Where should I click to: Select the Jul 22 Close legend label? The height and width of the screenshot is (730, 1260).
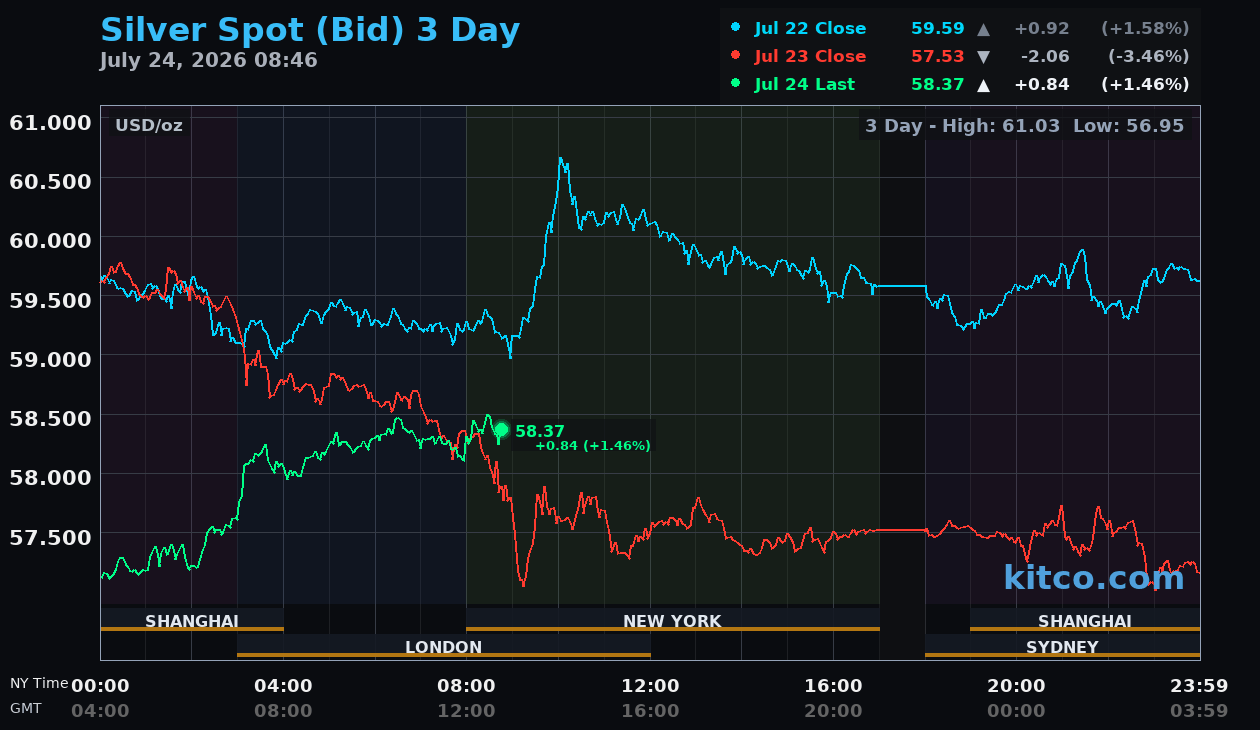pyautogui.click(x=811, y=29)
